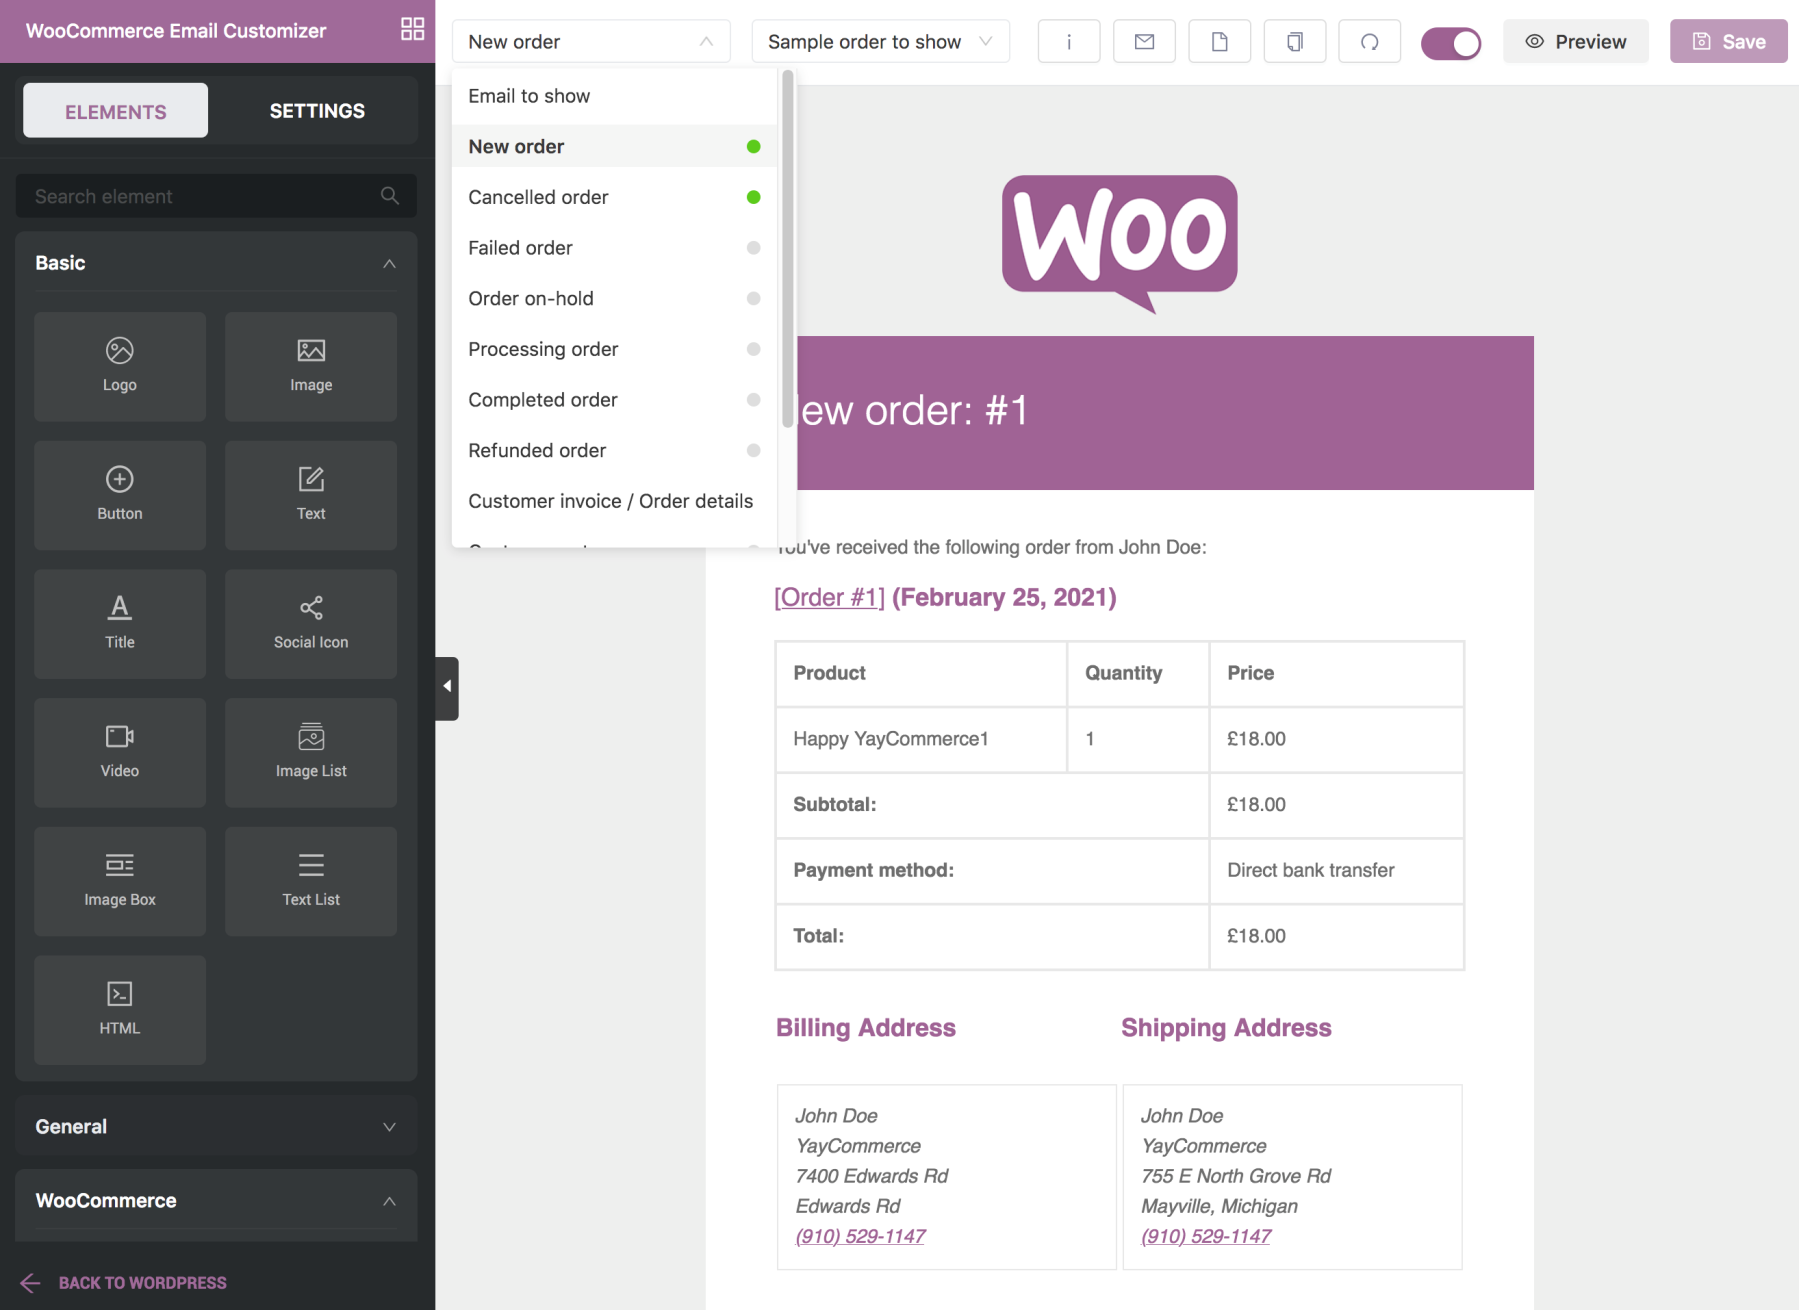This screenshot has width=1799, height=1310.
Task: Click the copy template toolbar icon
Action: (1294, 41)
